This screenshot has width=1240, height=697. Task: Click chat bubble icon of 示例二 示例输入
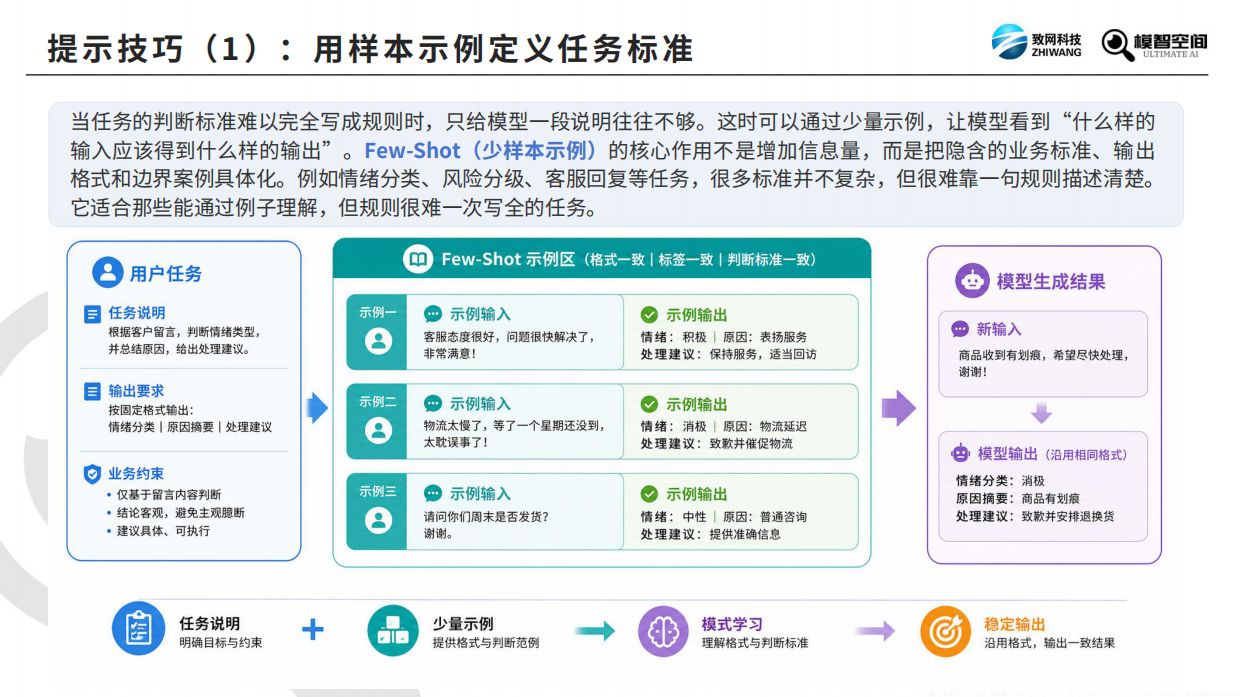tap(433, 404)
